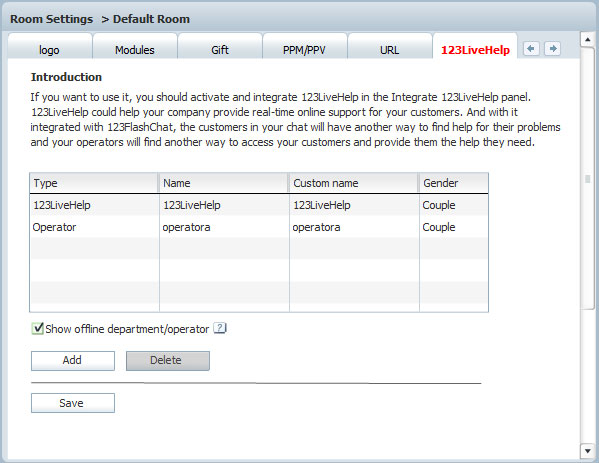This screenshot has height=463, width=599.
Task: Sort by the Custom name column header
Action: 353,183
